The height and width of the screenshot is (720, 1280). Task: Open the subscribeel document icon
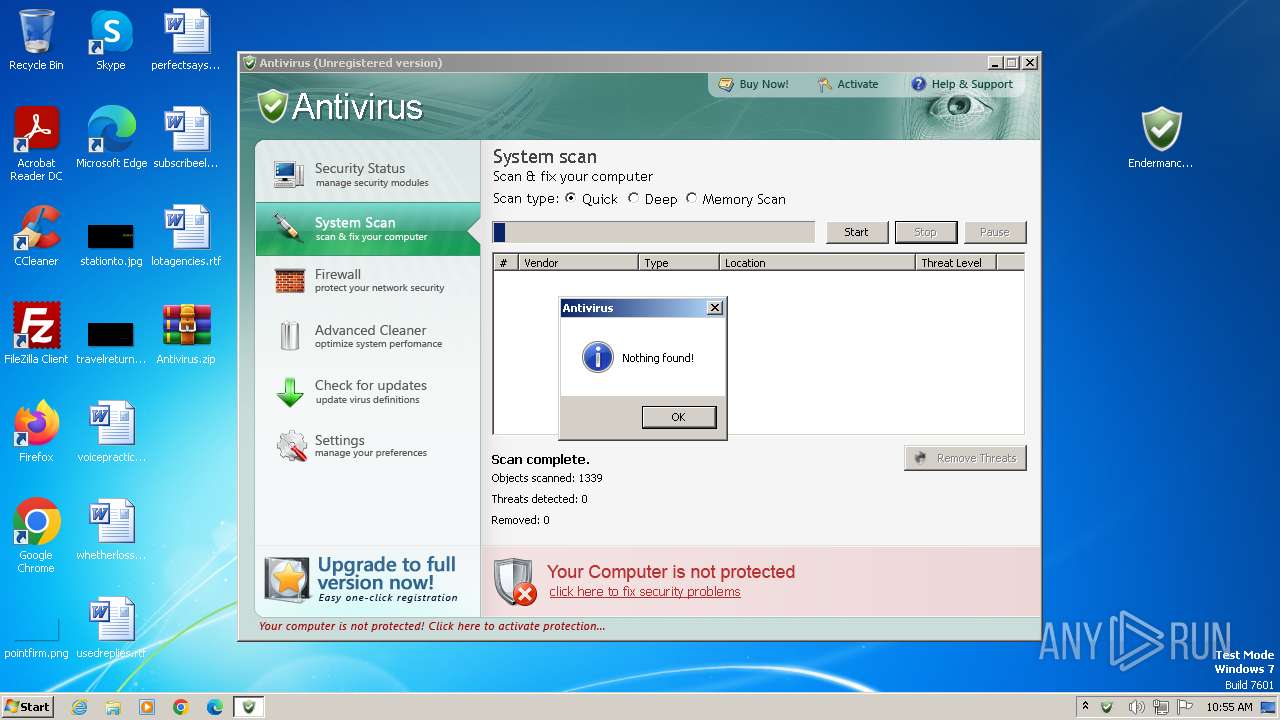186,138
